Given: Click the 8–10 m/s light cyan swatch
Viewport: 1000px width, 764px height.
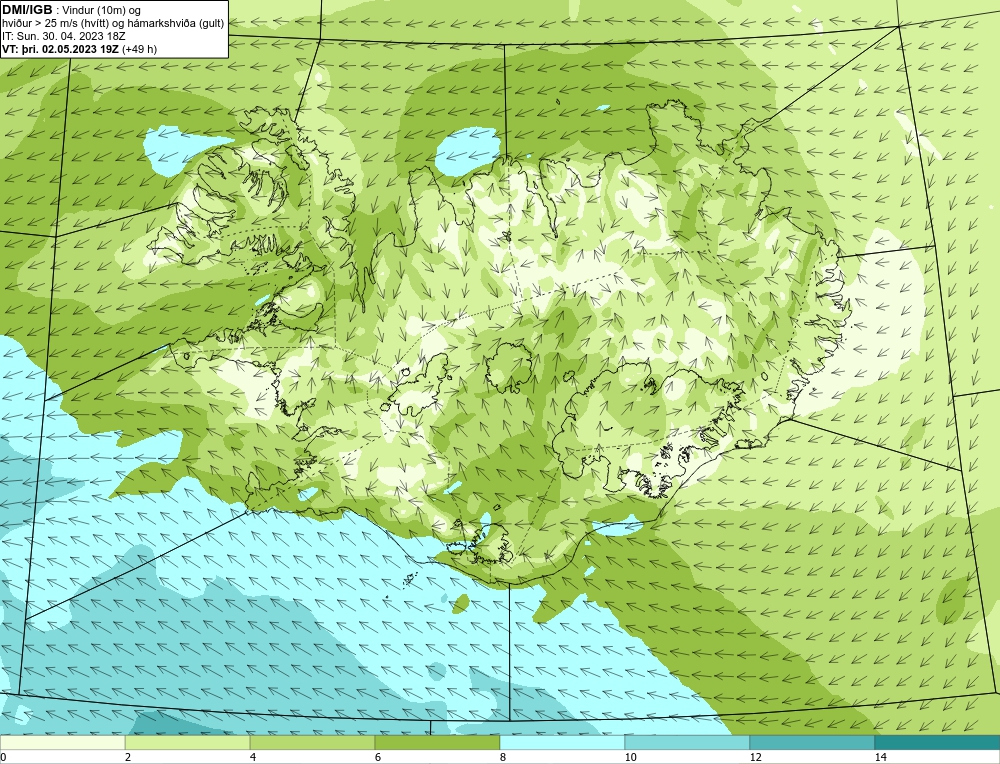Looking at the screenshot, I should coord(562,742).
